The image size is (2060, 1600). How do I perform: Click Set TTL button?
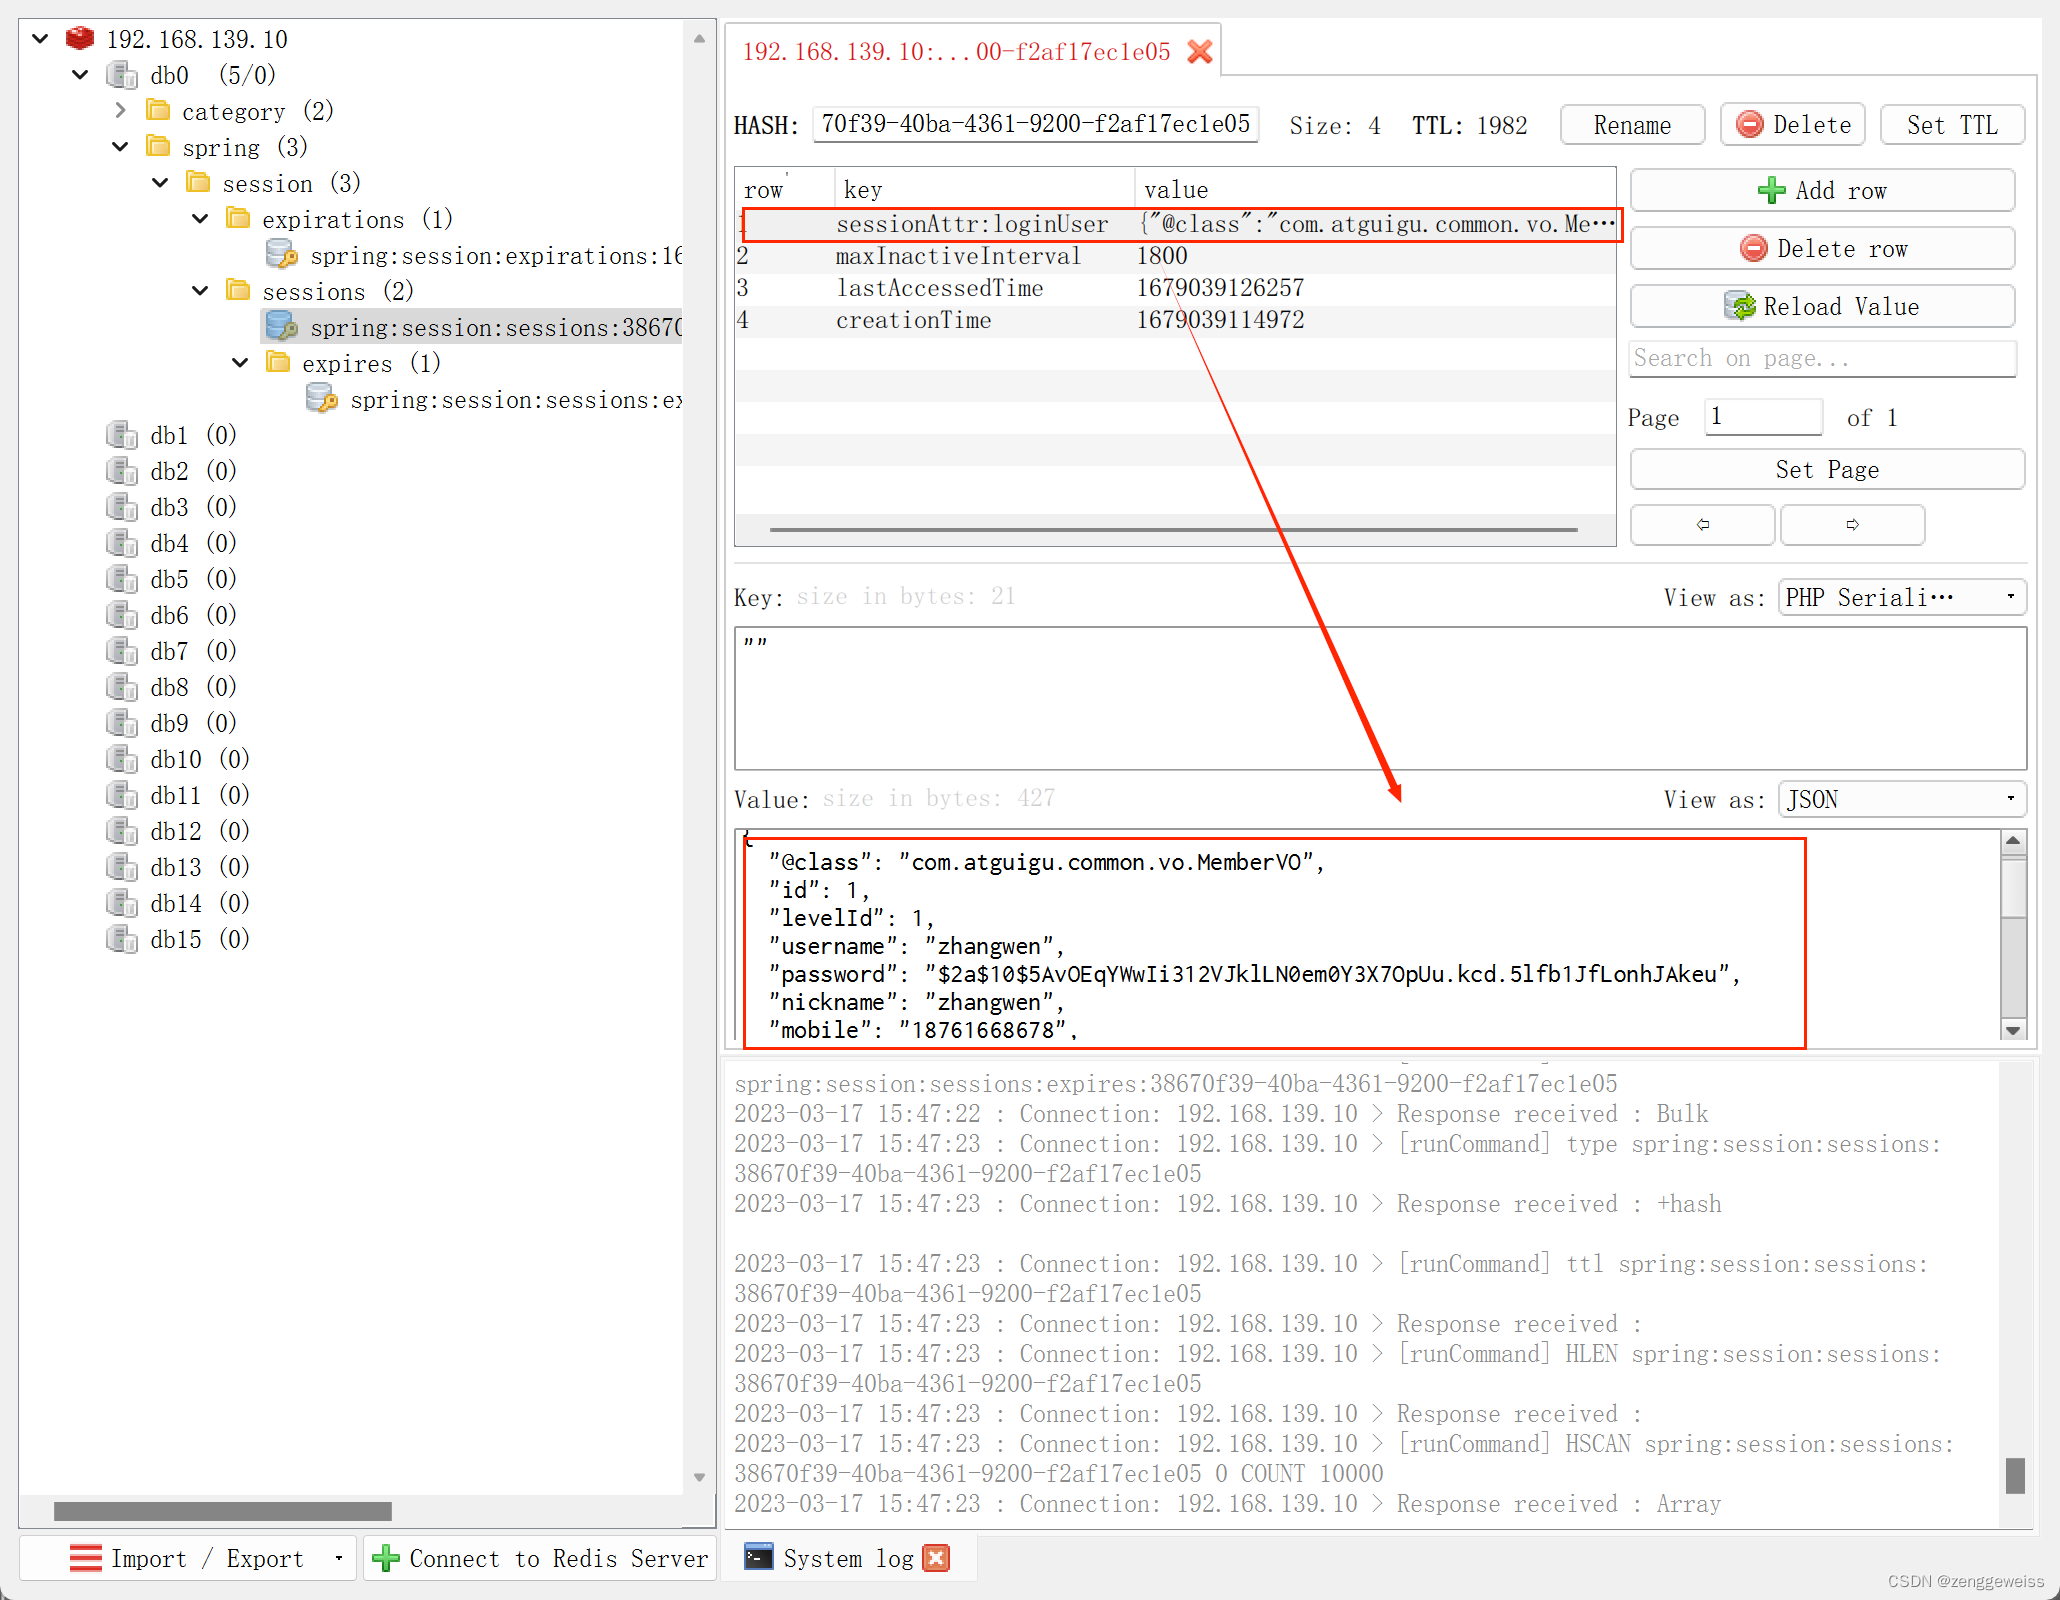click(x=1951, y=125)
